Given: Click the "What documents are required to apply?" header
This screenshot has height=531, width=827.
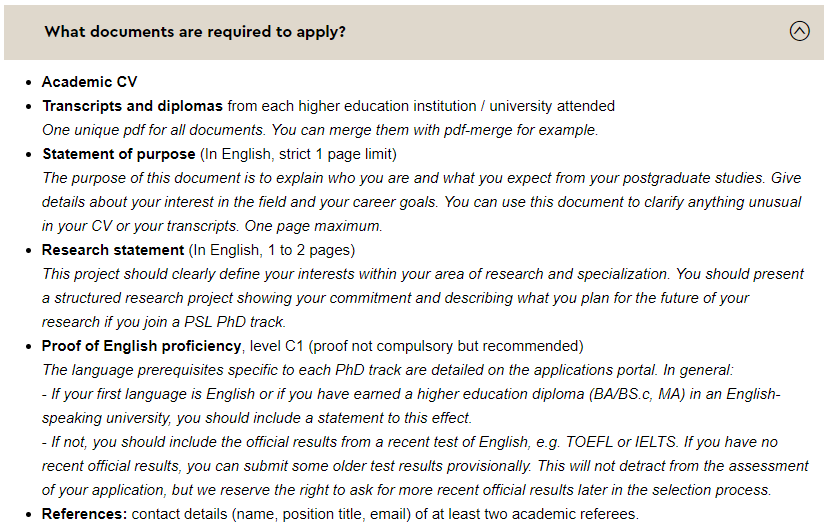Looking at the screenshot, I should [195, 32].
